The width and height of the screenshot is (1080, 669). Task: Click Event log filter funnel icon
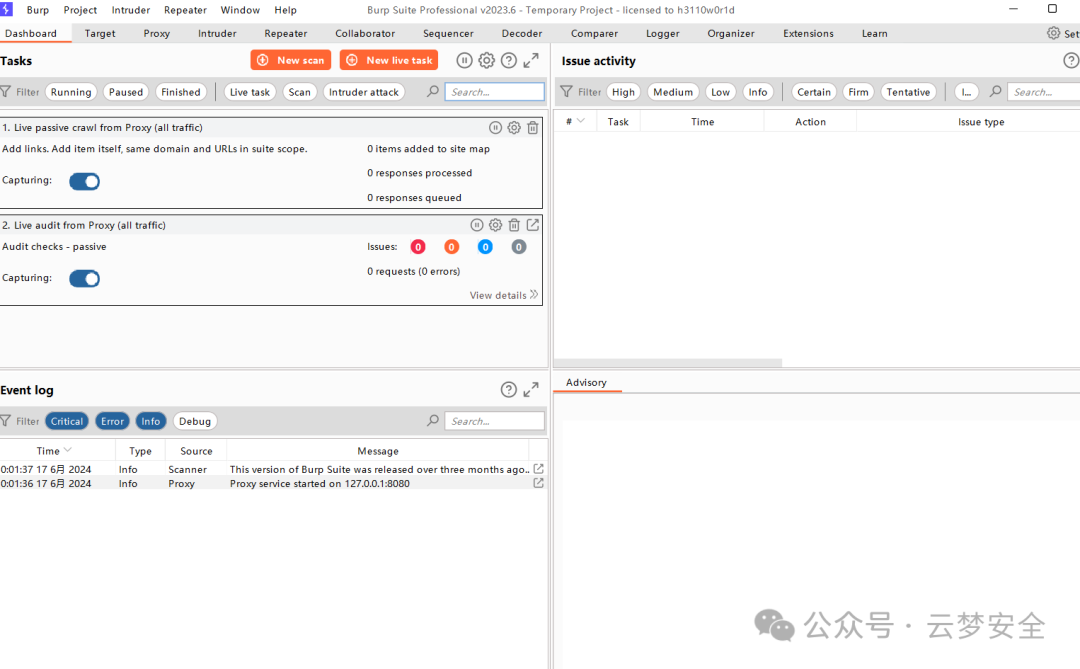tap(6, 421)
